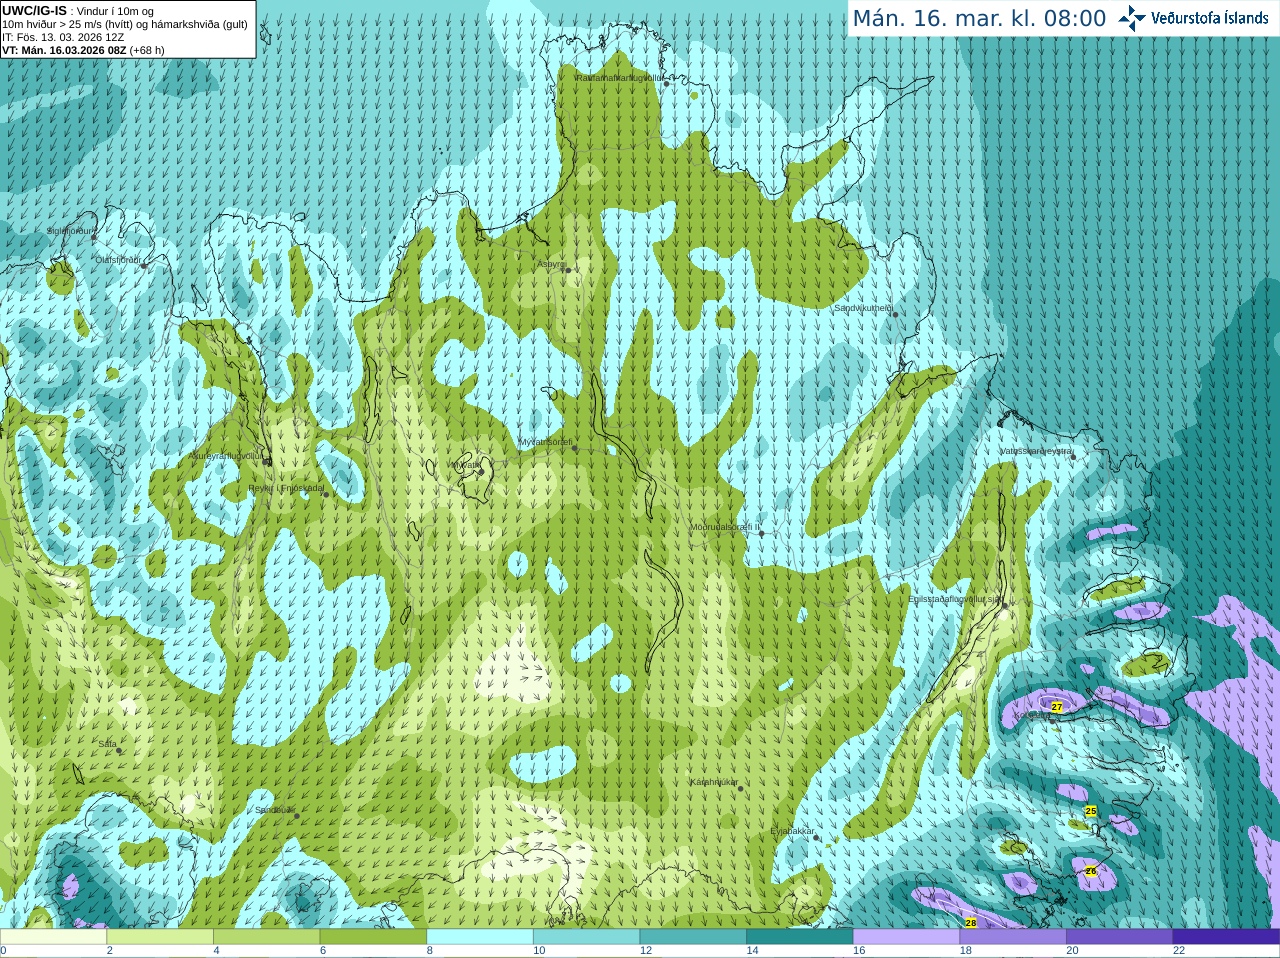Image resolution: width=1280 pixels, height=958 pixels.
Task: Click the 12–14 m/s teal legend swatch
Action: point(693,937)
